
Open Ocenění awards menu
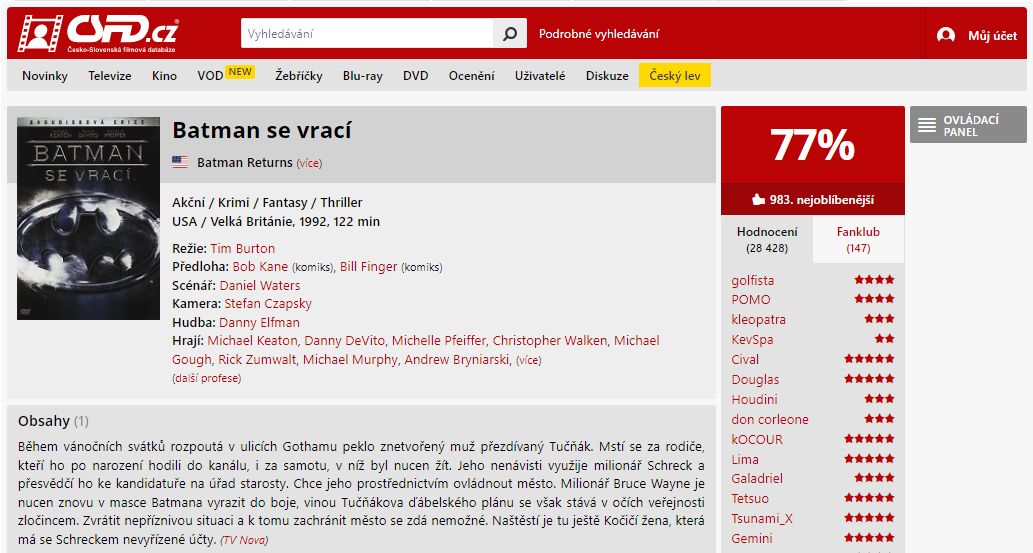pos(471,76)
